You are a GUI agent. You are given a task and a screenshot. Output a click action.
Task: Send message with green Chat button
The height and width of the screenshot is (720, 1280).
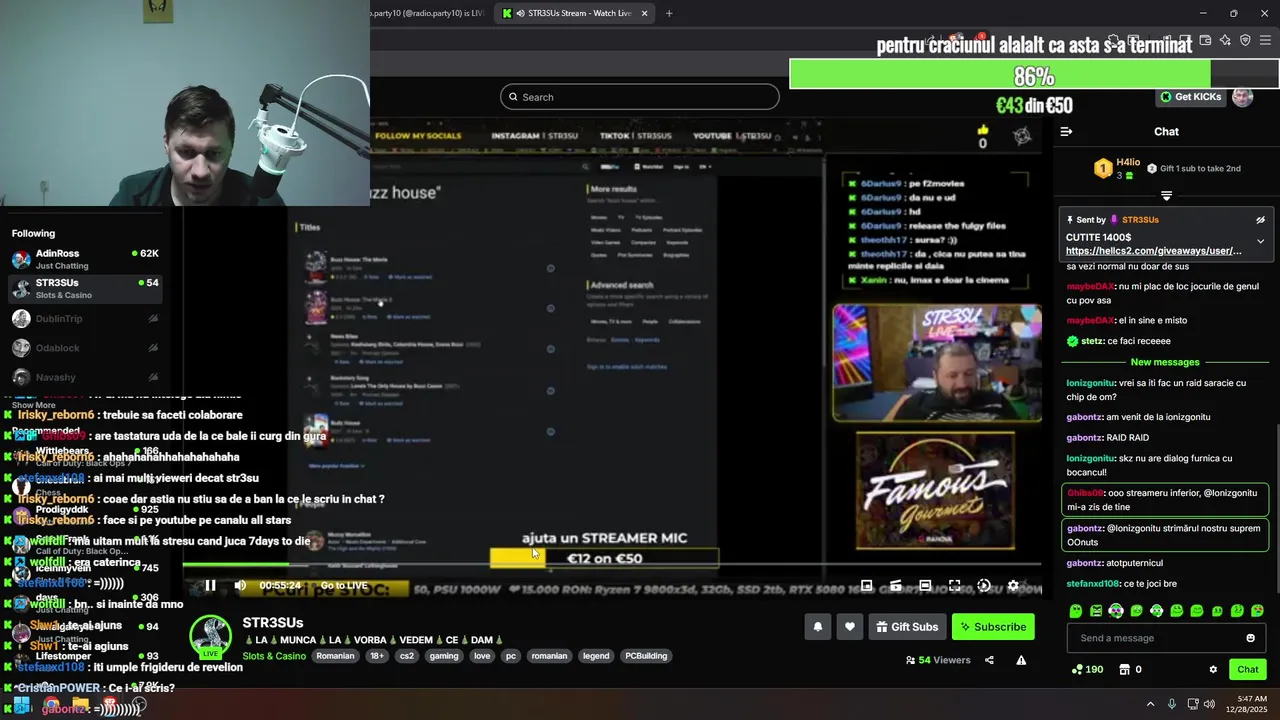pyautogui.click(x=1248, y=669)
